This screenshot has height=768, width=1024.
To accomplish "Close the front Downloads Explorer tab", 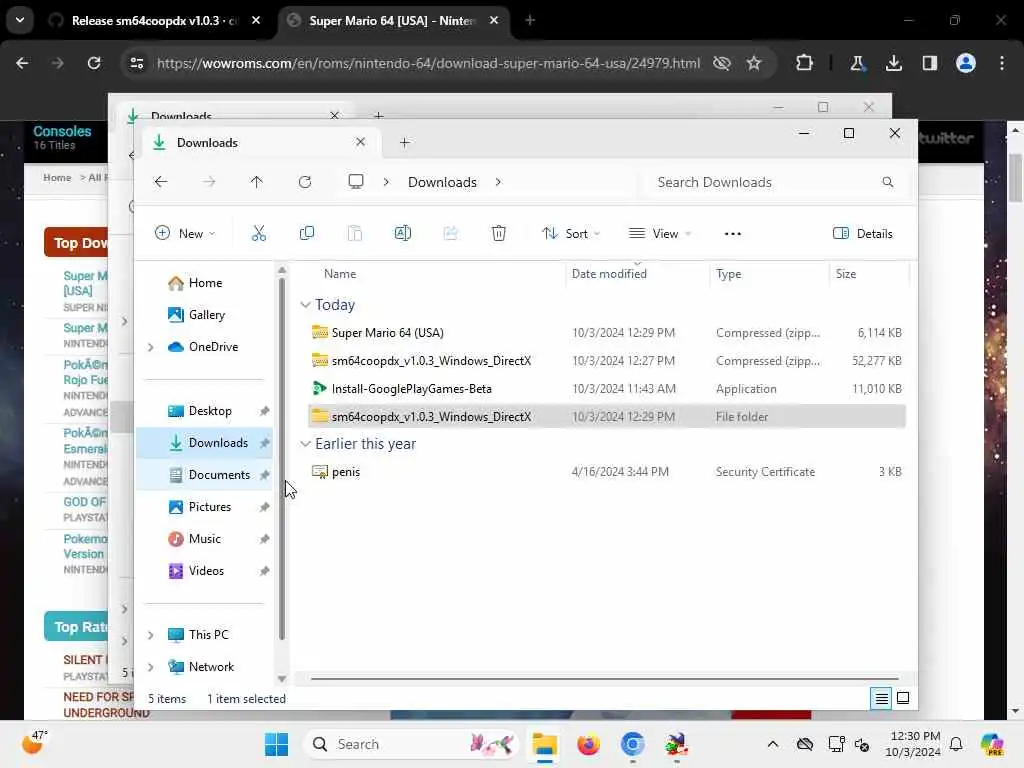I will [x=360, y=142].
